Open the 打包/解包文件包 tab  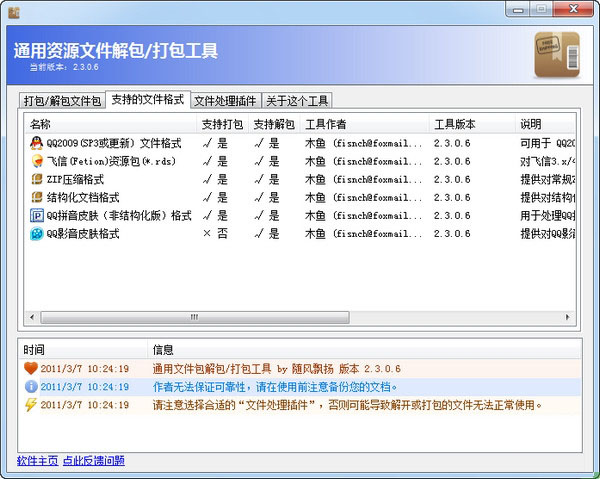pyautogui.click(x=62, y=101)
